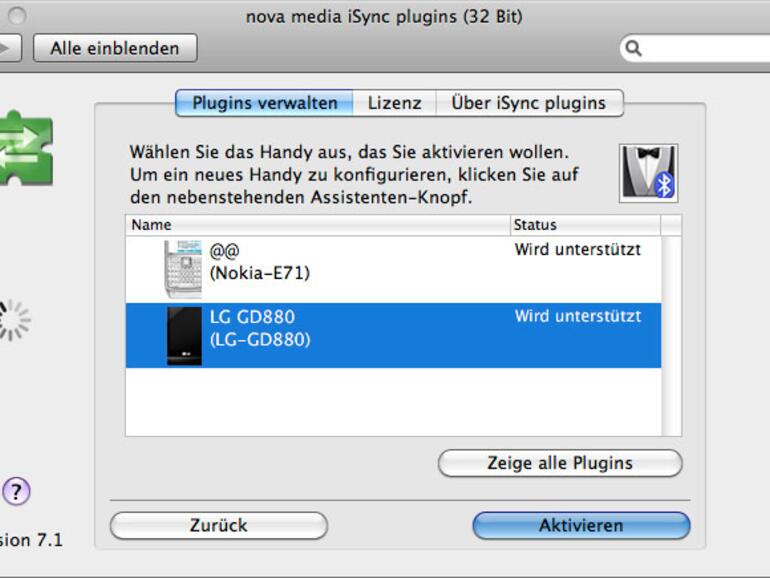The height and width of the screenshot is (578, 770).
Task: Click the Zeige alle Plugins button
Action: (560, 463)
